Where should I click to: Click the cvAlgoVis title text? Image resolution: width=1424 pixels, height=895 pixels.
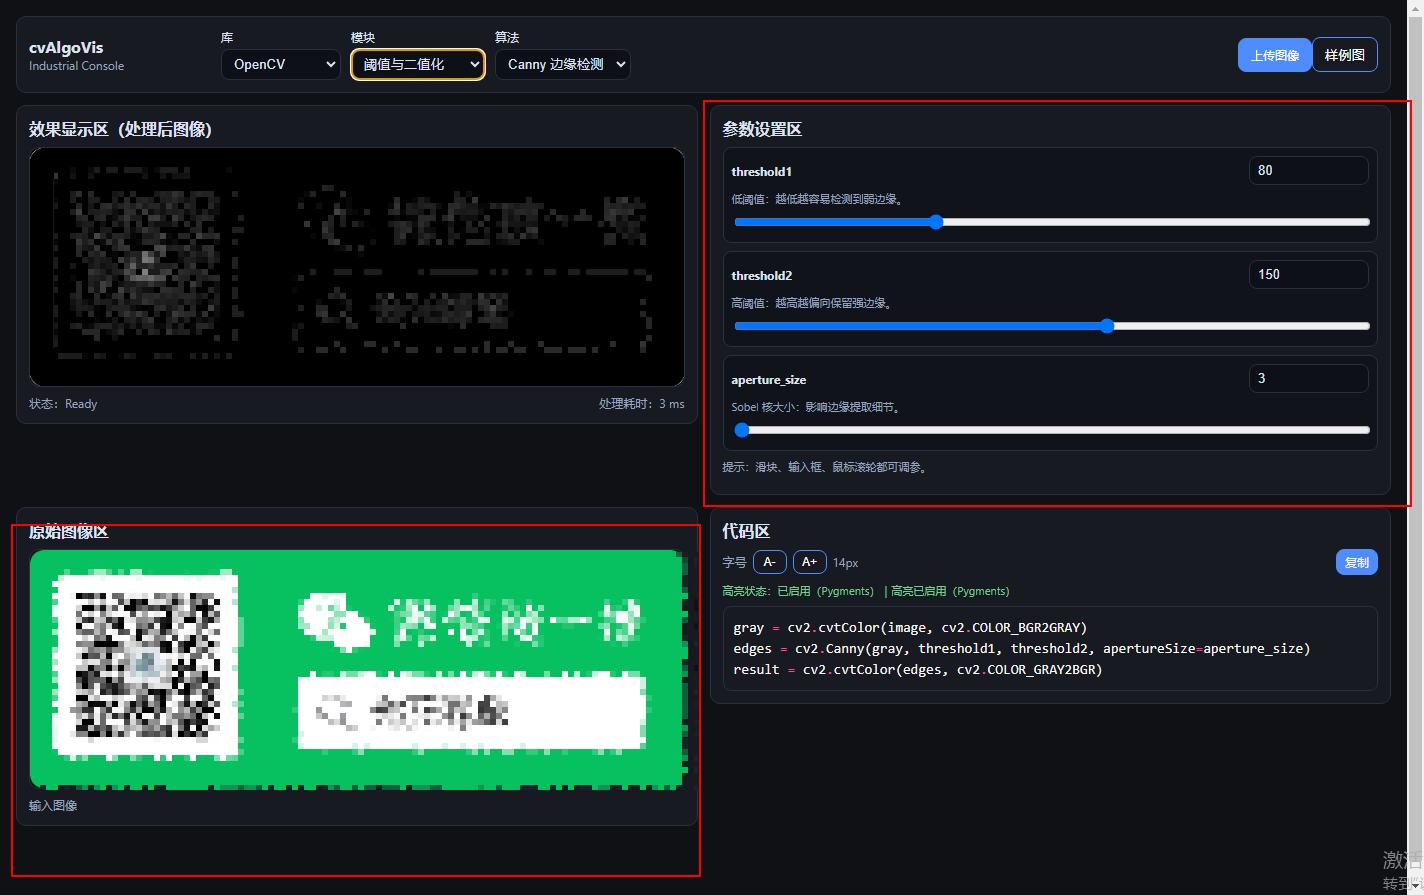pyautogui.click(x=66, y=47)
